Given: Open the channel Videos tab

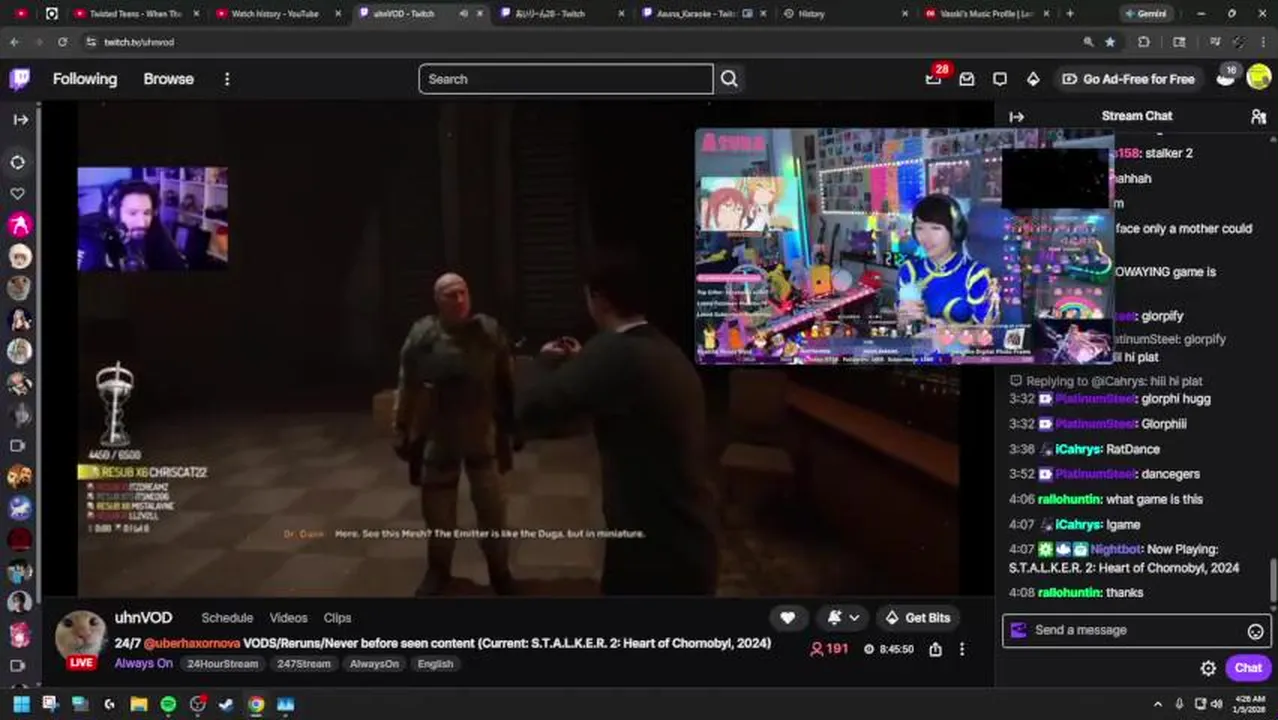Looking at the screenshot, I should pos(288,618).
